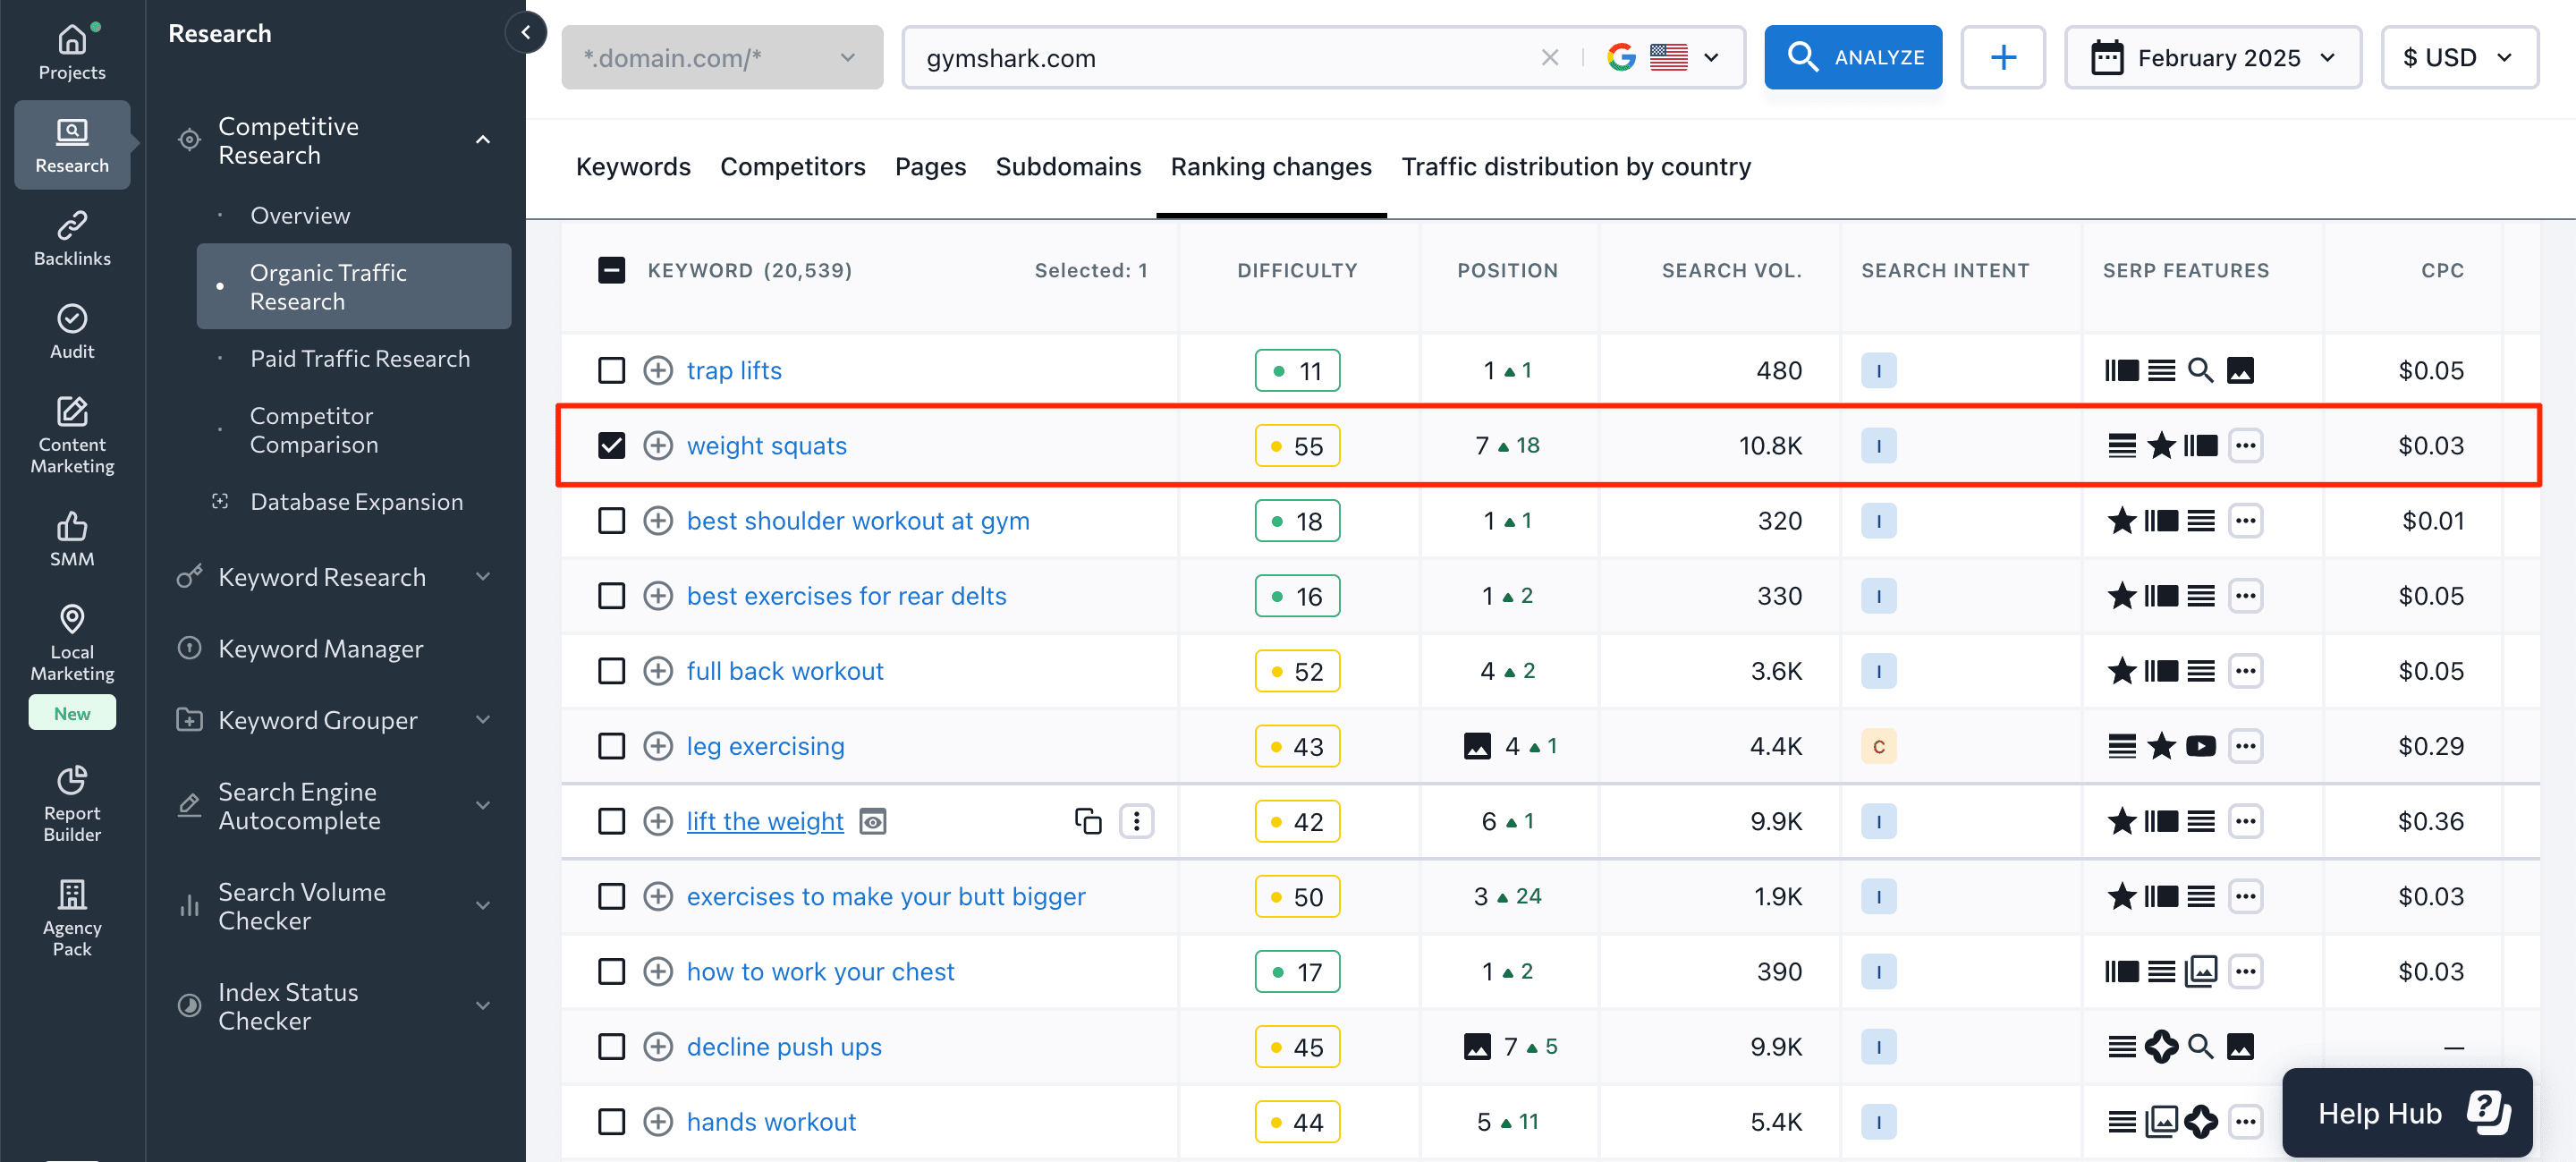2576x1162 pixels.
Task: Click video SERP feature for 'leg exercising'
Action: 2200,746
